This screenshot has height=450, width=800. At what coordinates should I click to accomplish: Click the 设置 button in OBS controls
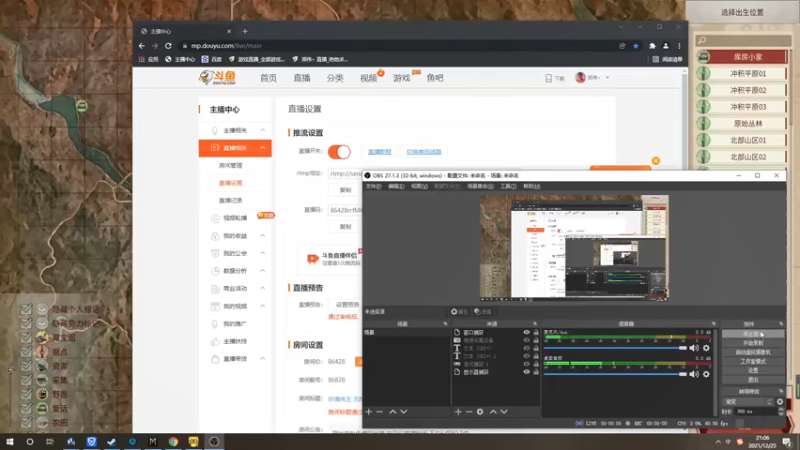(x=753, y=370)
